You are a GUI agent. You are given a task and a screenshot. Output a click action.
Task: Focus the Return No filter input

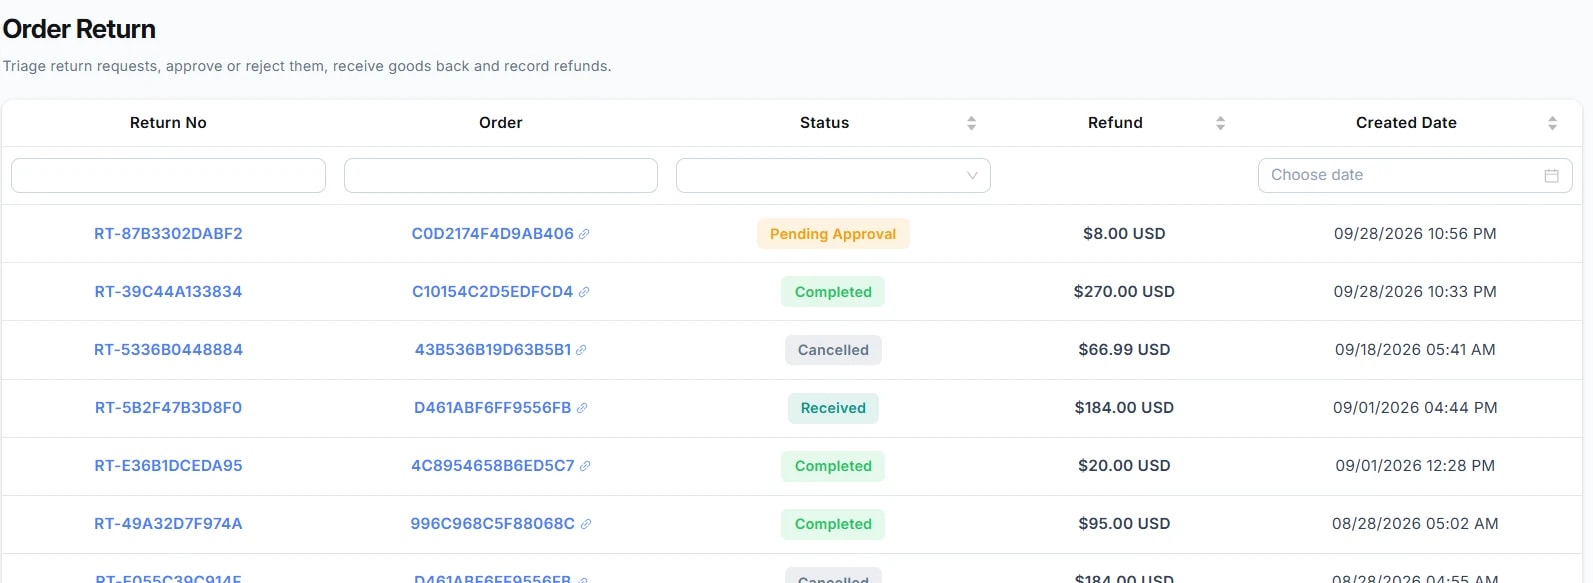[168, 175]
